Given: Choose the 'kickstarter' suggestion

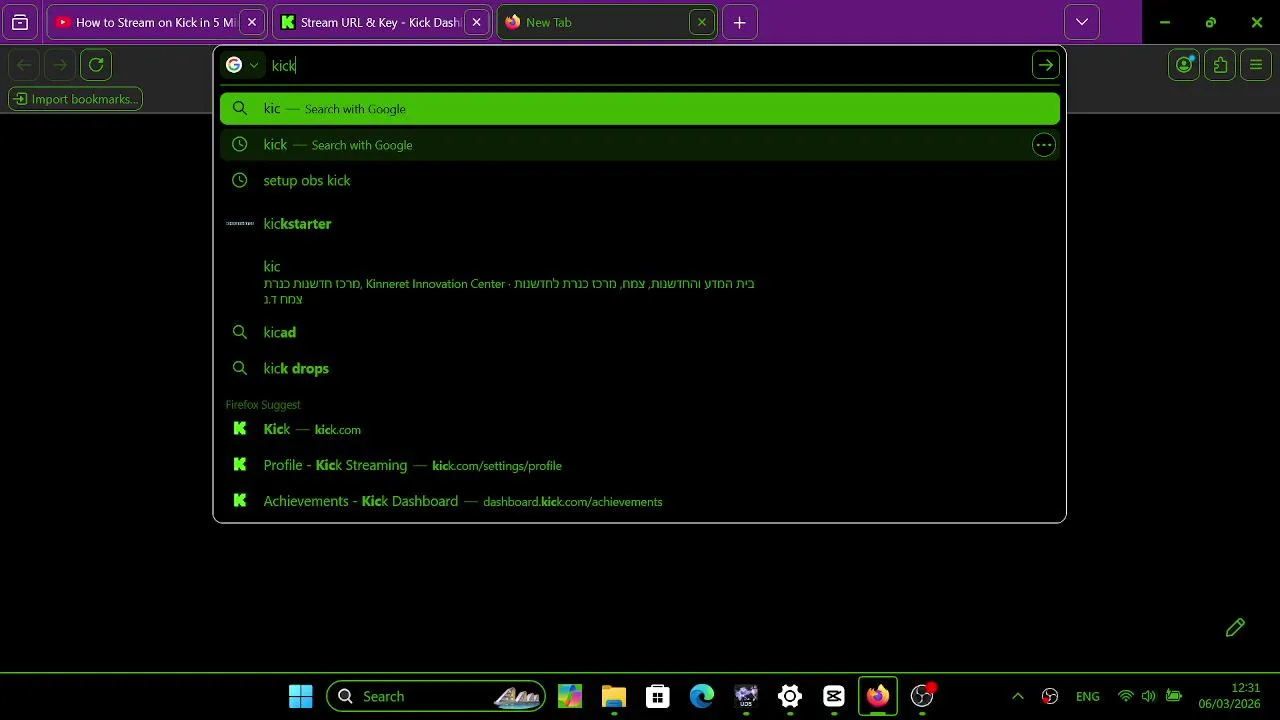Looking at the screenshot, I should point(640,224).
